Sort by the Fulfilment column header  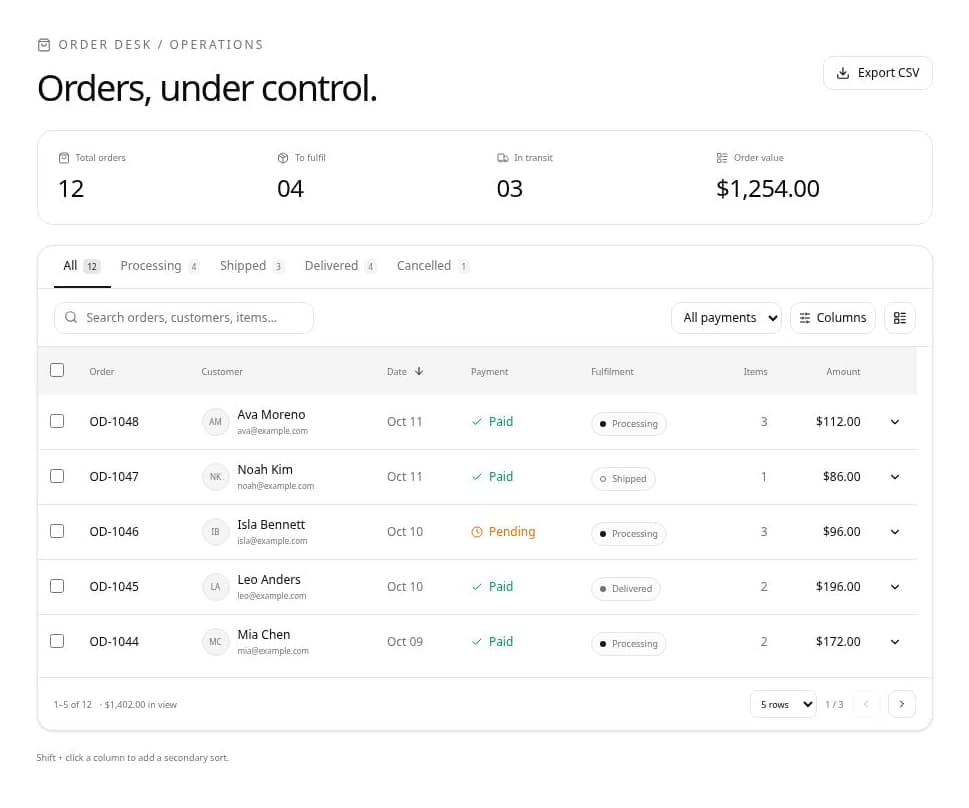tap(612, 372)
